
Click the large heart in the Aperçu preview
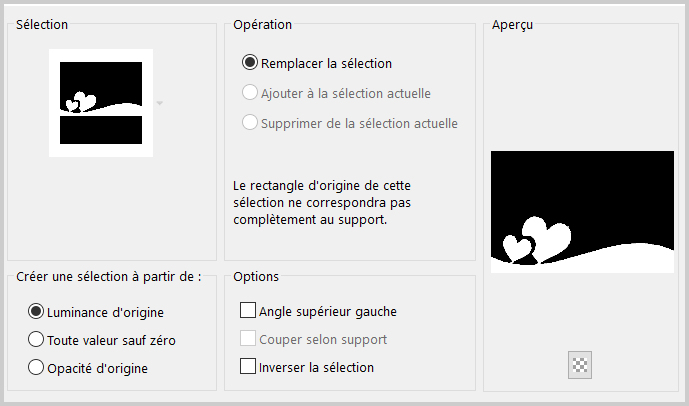[x=548, y=237]
